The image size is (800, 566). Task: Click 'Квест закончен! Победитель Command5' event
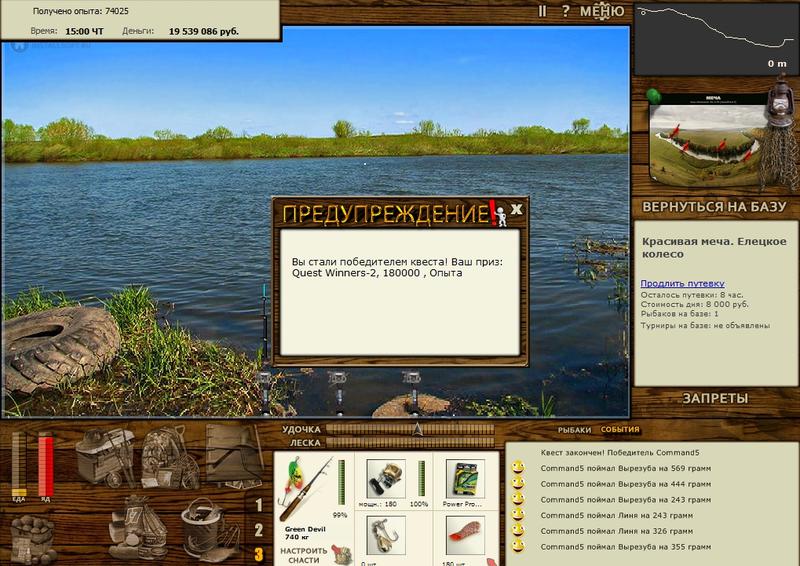tap(620, 452)
